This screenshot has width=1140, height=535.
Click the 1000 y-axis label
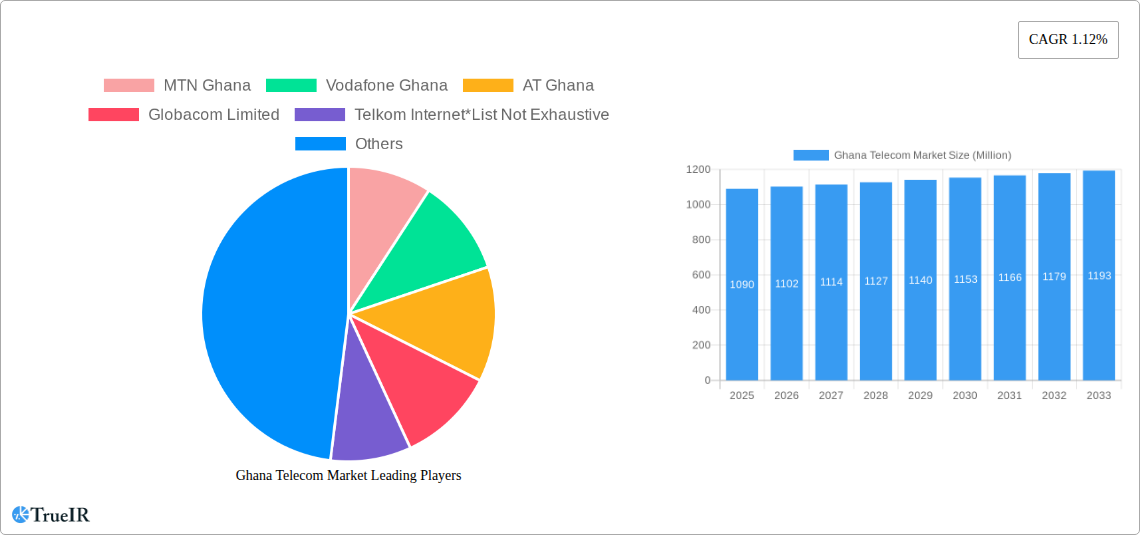pyautogui.click(x=698, y=204)
